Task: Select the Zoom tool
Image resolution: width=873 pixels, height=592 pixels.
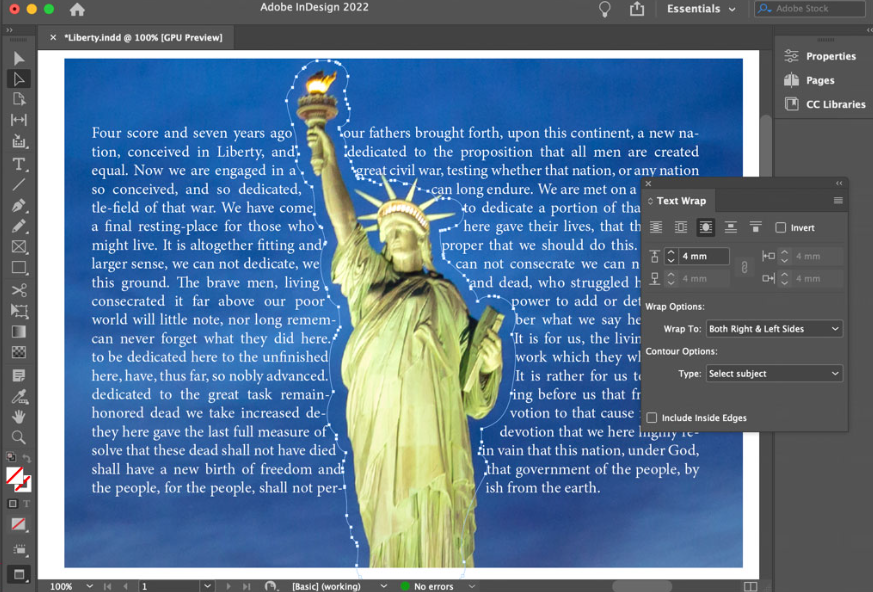Action: pos(18,437)
